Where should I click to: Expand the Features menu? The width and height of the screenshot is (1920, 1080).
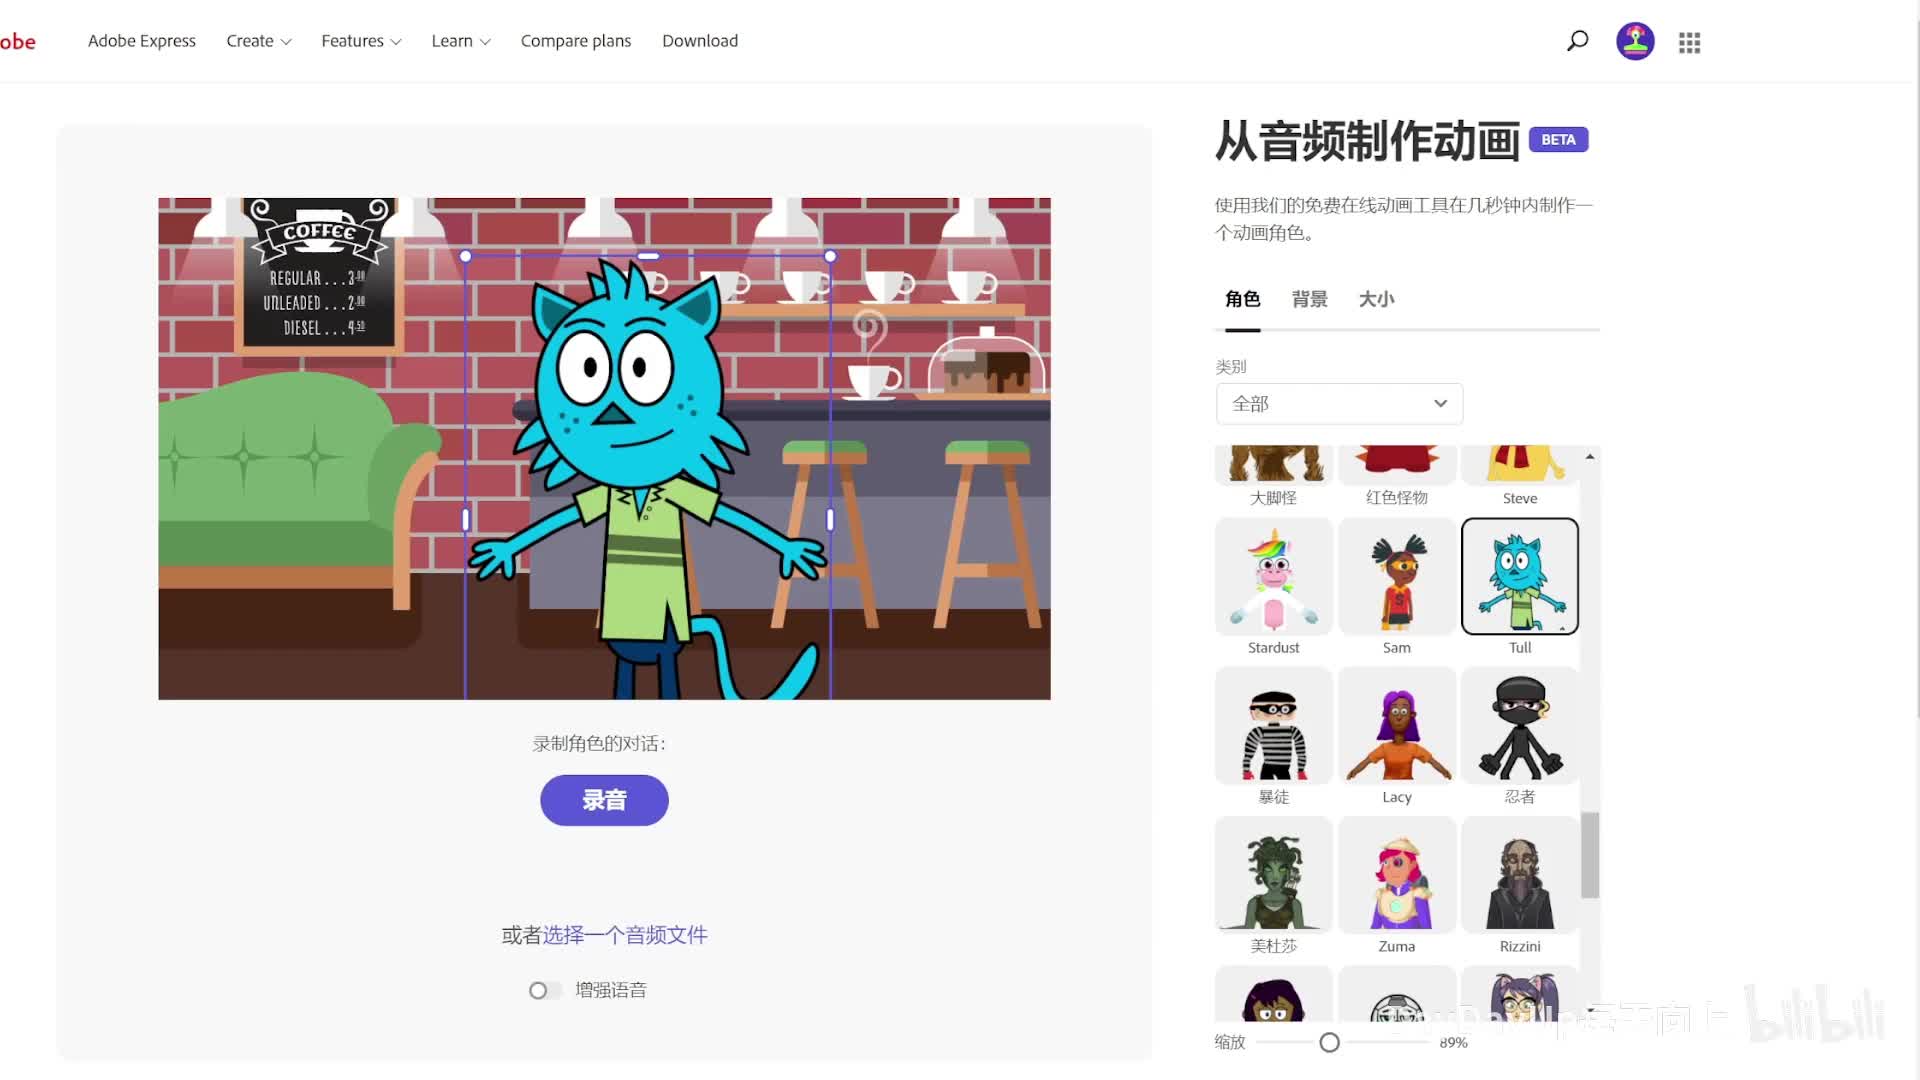coord(360,41)
